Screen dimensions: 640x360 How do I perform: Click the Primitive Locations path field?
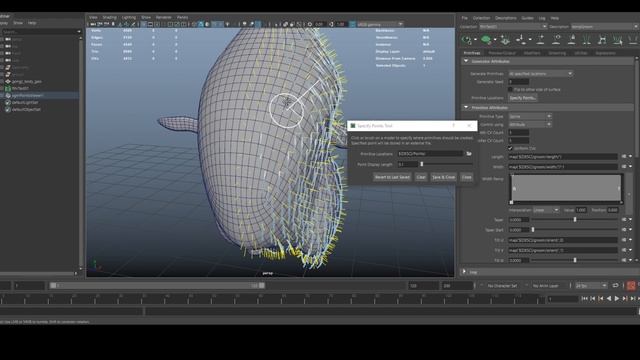coord(431,153)
